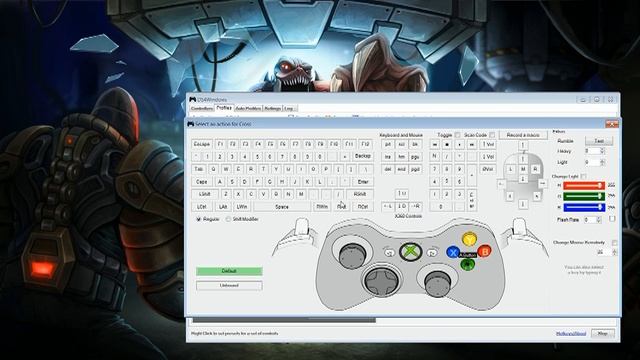Increase the Heavy rumble value using spinner

(x=602, y=150)
